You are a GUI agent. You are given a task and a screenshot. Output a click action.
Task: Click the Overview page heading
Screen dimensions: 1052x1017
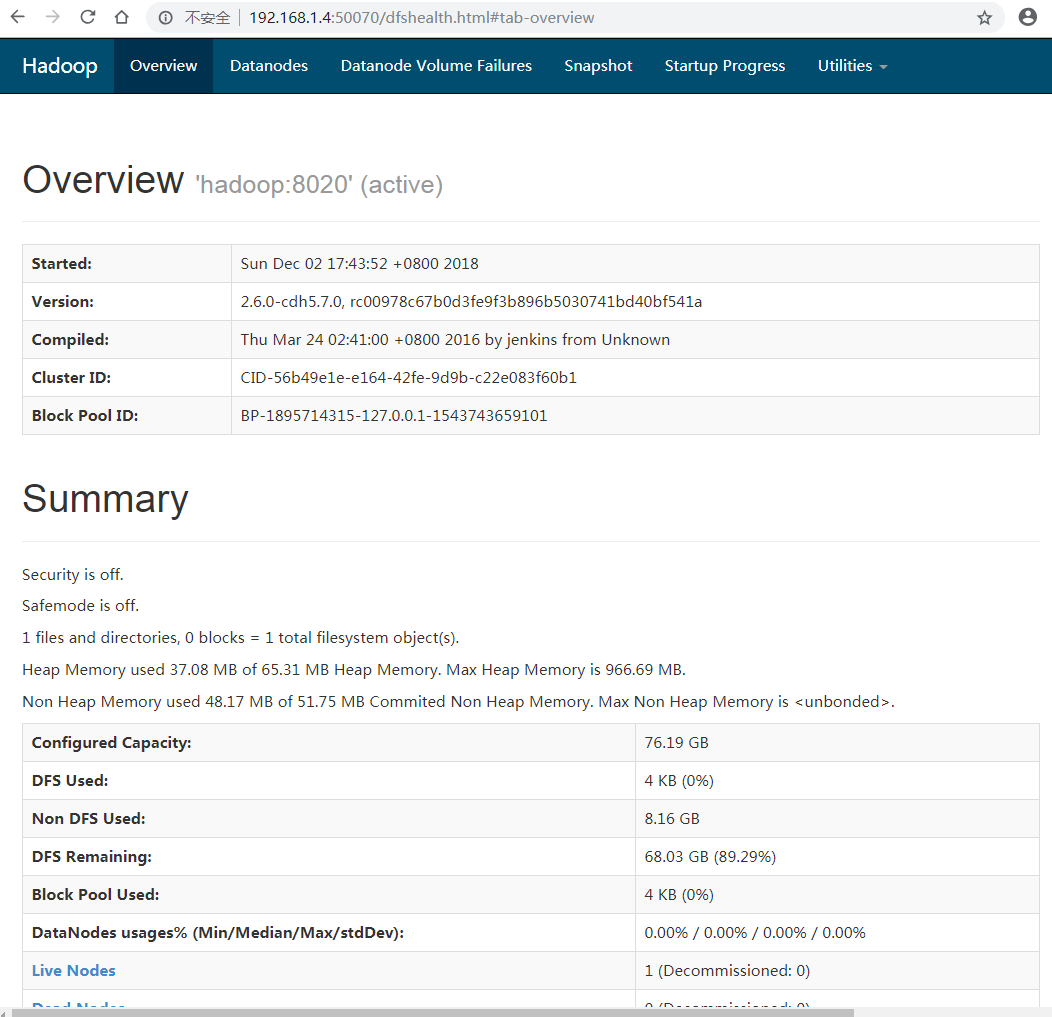click(103, 180)
